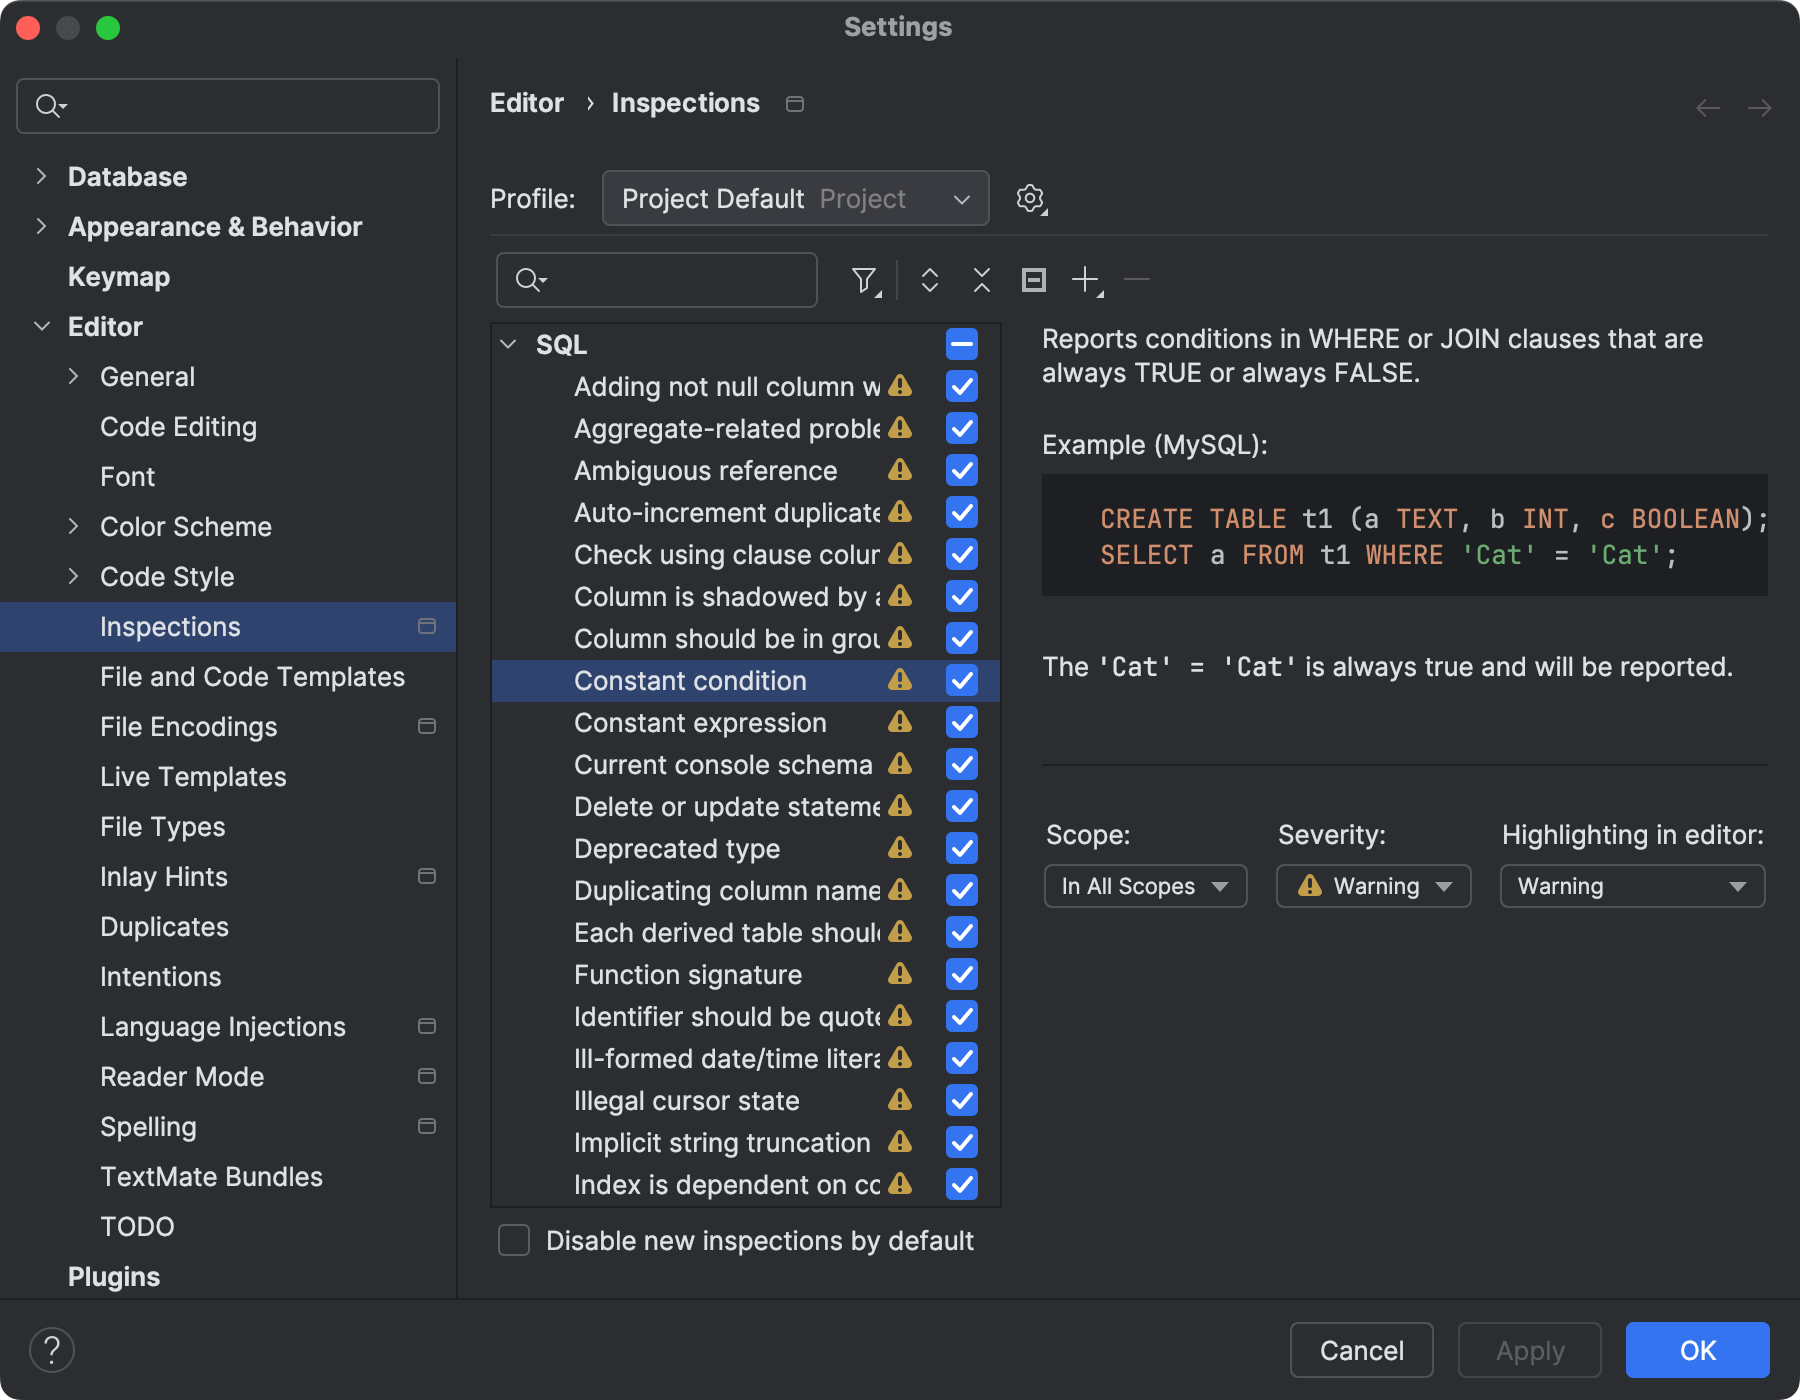This screenshot has height=1400, width=1800.
Task: Open the In All Scopes selector
Action: pyautogui.click(x=1144, y=885)
